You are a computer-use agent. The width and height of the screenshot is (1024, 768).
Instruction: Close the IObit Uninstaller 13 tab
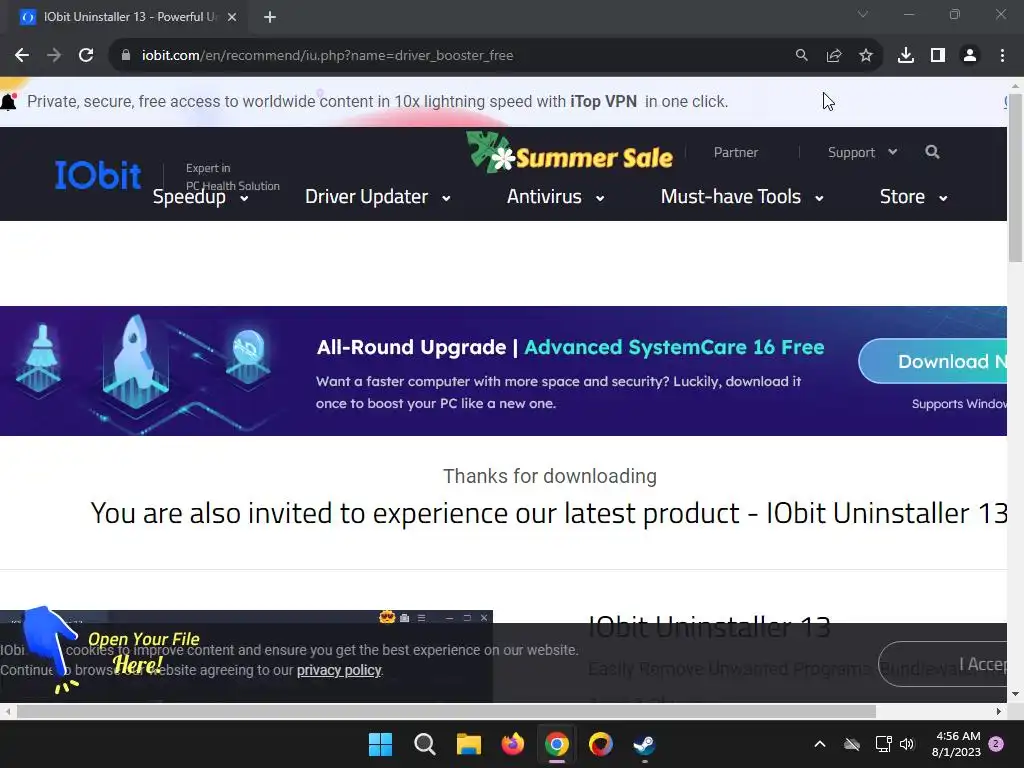point(232,17)
